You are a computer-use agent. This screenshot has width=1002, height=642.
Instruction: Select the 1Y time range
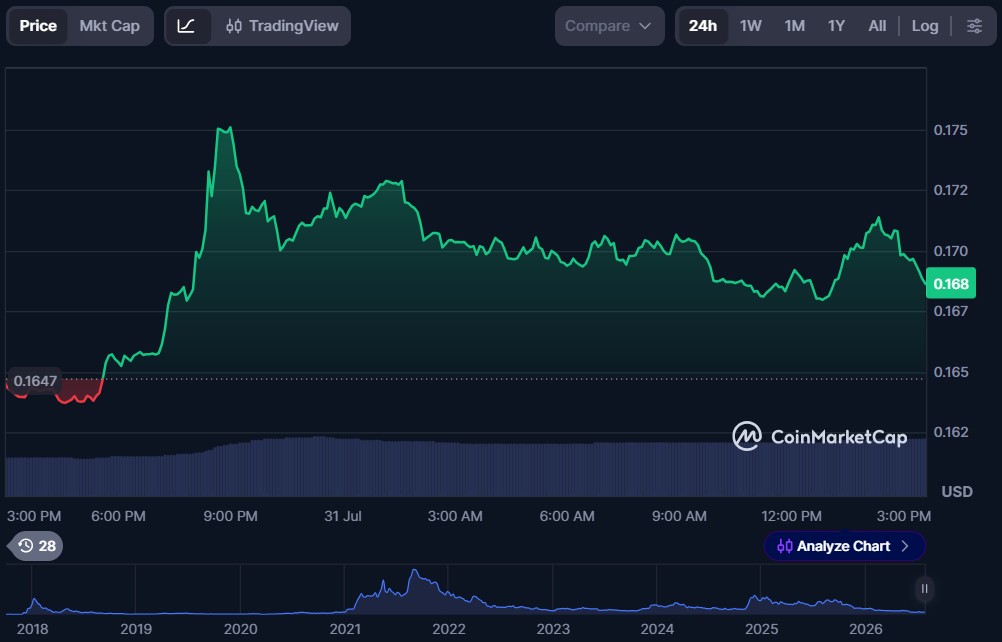836,26
